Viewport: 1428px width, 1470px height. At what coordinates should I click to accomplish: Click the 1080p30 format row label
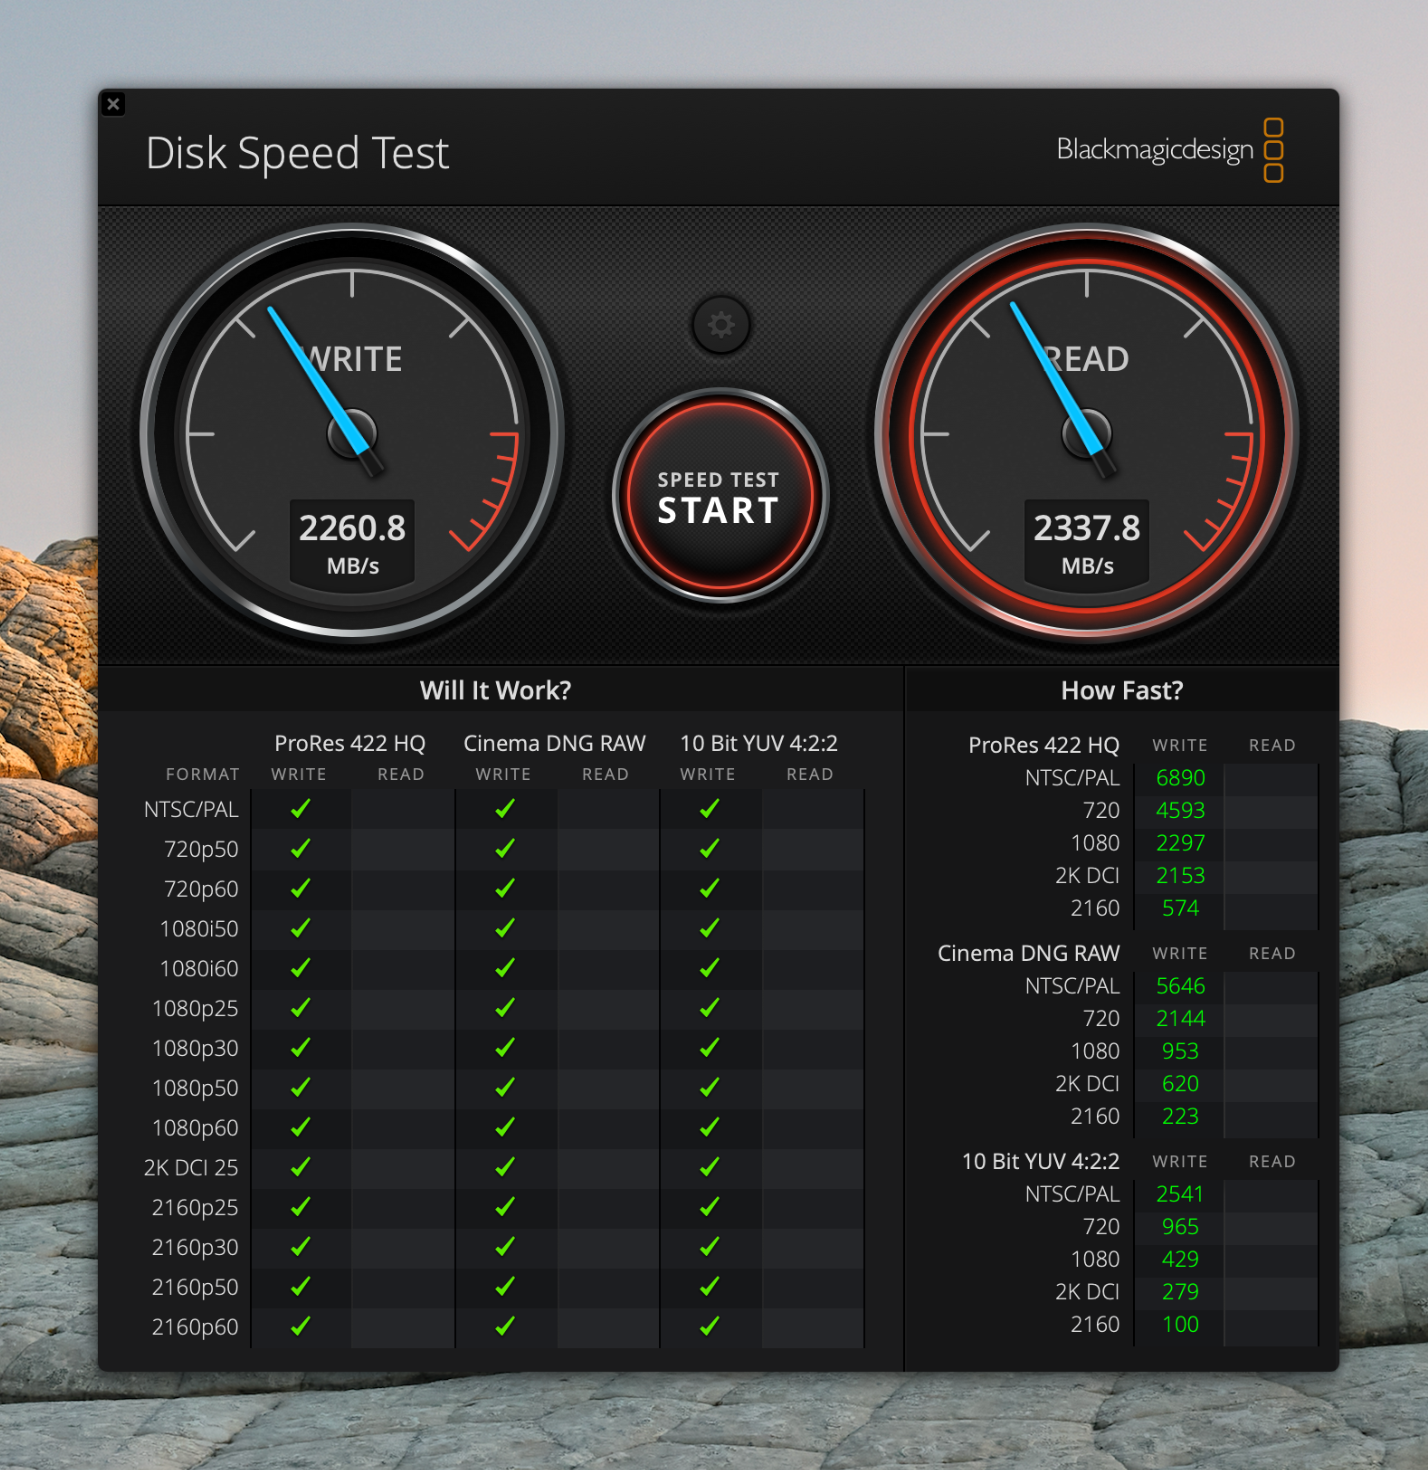pos(195,1049)
